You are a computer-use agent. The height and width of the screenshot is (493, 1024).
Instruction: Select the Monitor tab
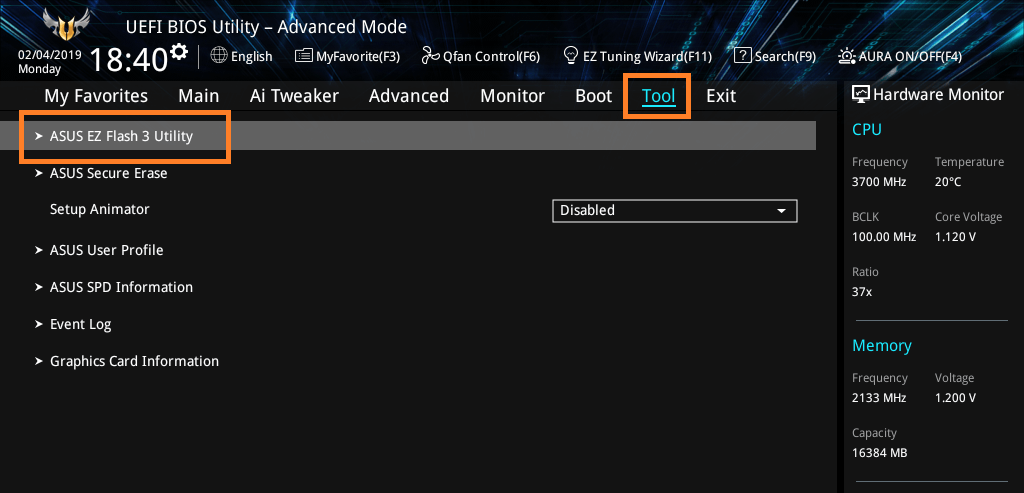pos(513,96)
